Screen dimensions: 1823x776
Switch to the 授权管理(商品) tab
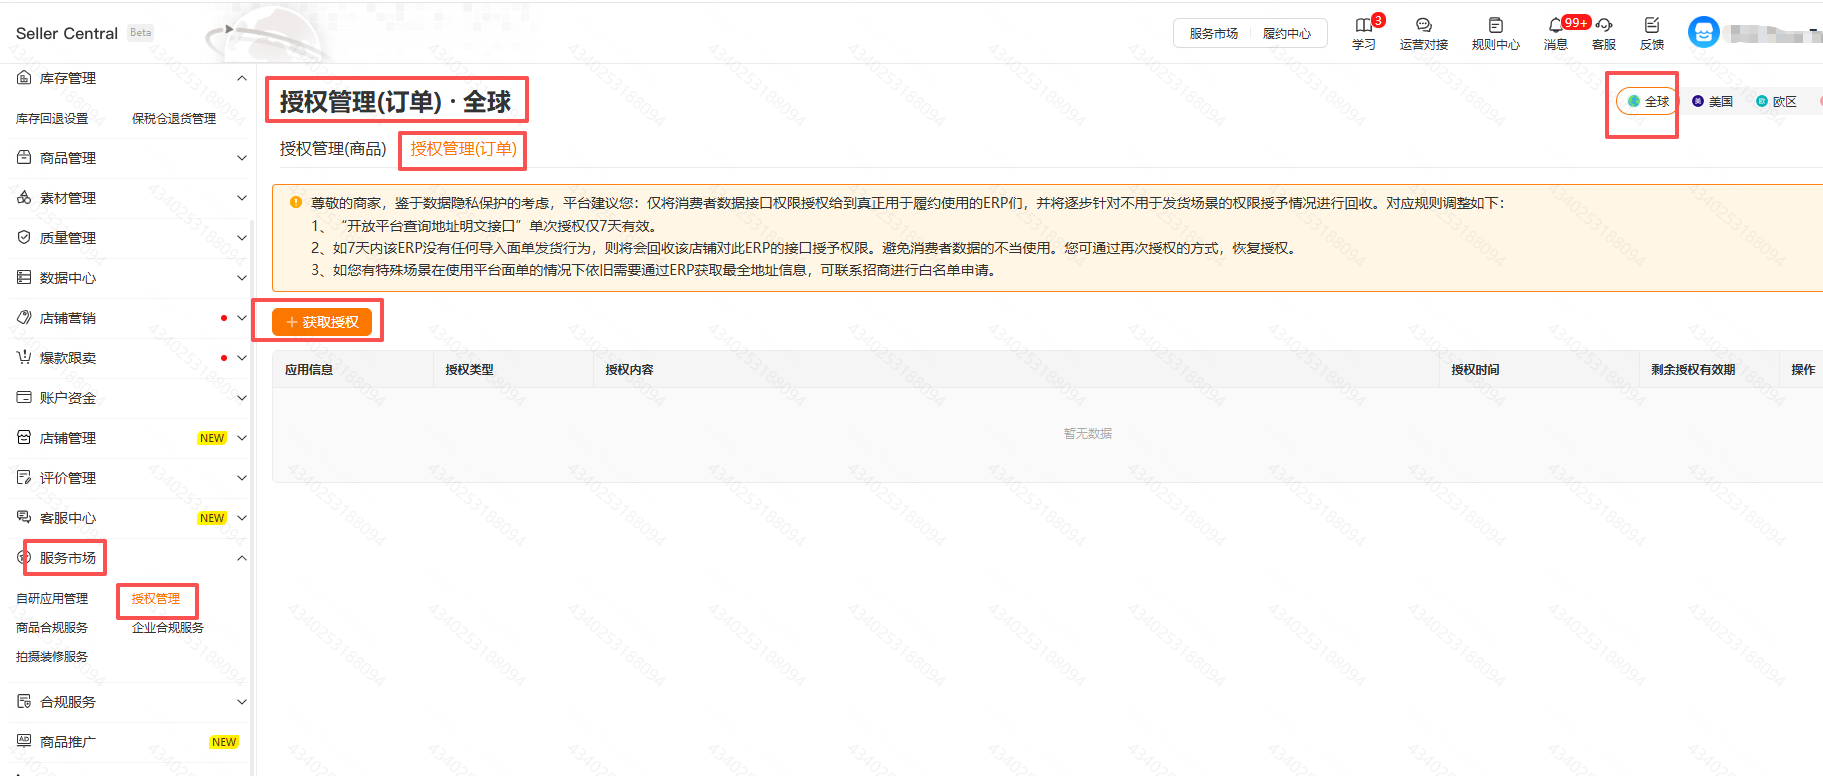[x=332, y=149]
